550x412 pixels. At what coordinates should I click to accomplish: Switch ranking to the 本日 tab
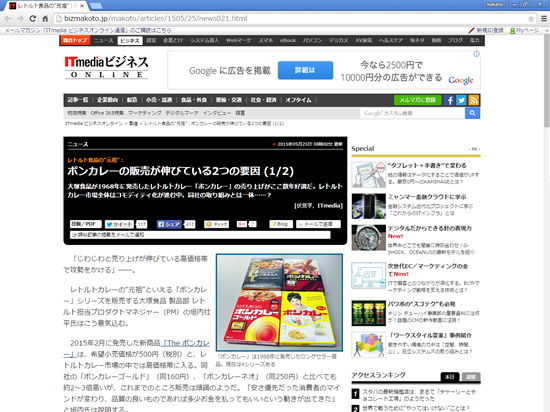pos(450,377)
